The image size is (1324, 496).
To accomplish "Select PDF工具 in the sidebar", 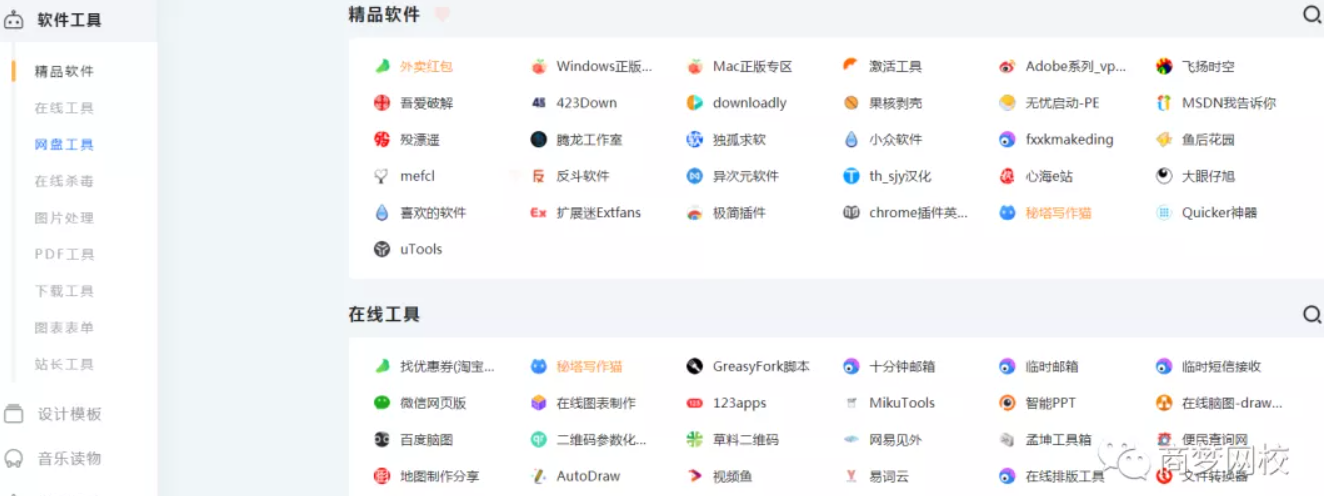I will click(64, 254).
